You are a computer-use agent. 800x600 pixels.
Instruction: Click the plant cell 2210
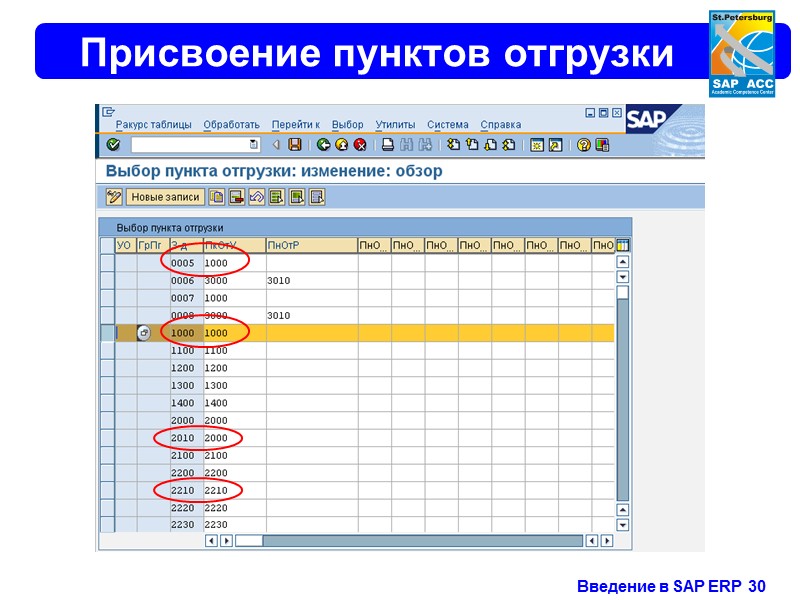pyautogui.click(x=186, y=490)
